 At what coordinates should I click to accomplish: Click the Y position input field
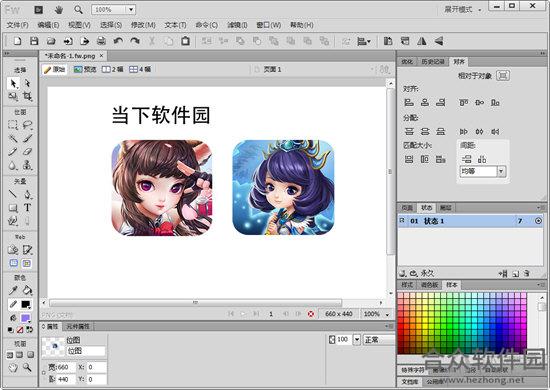[x=96, y=379]
